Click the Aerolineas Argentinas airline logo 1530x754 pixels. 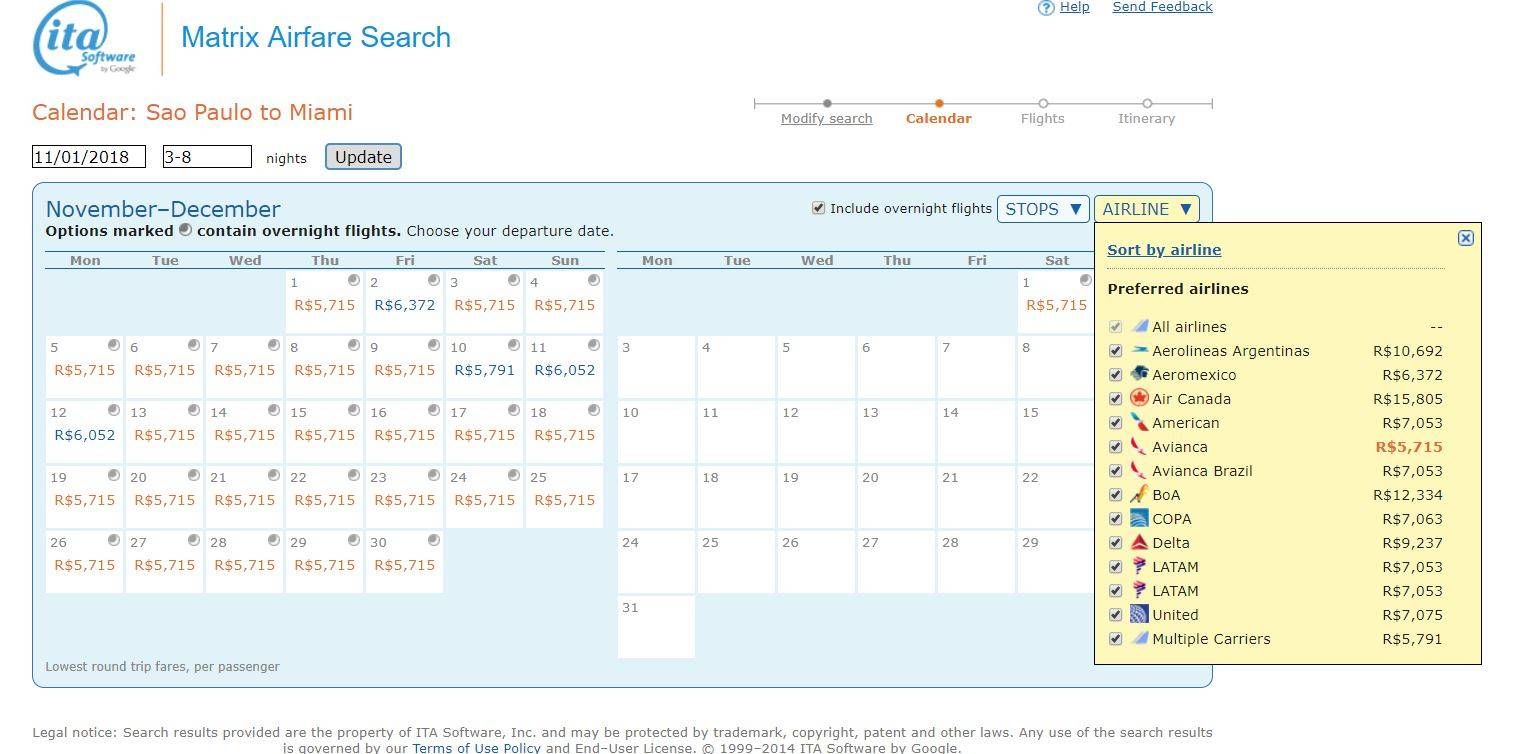[x=1139, y=351]
